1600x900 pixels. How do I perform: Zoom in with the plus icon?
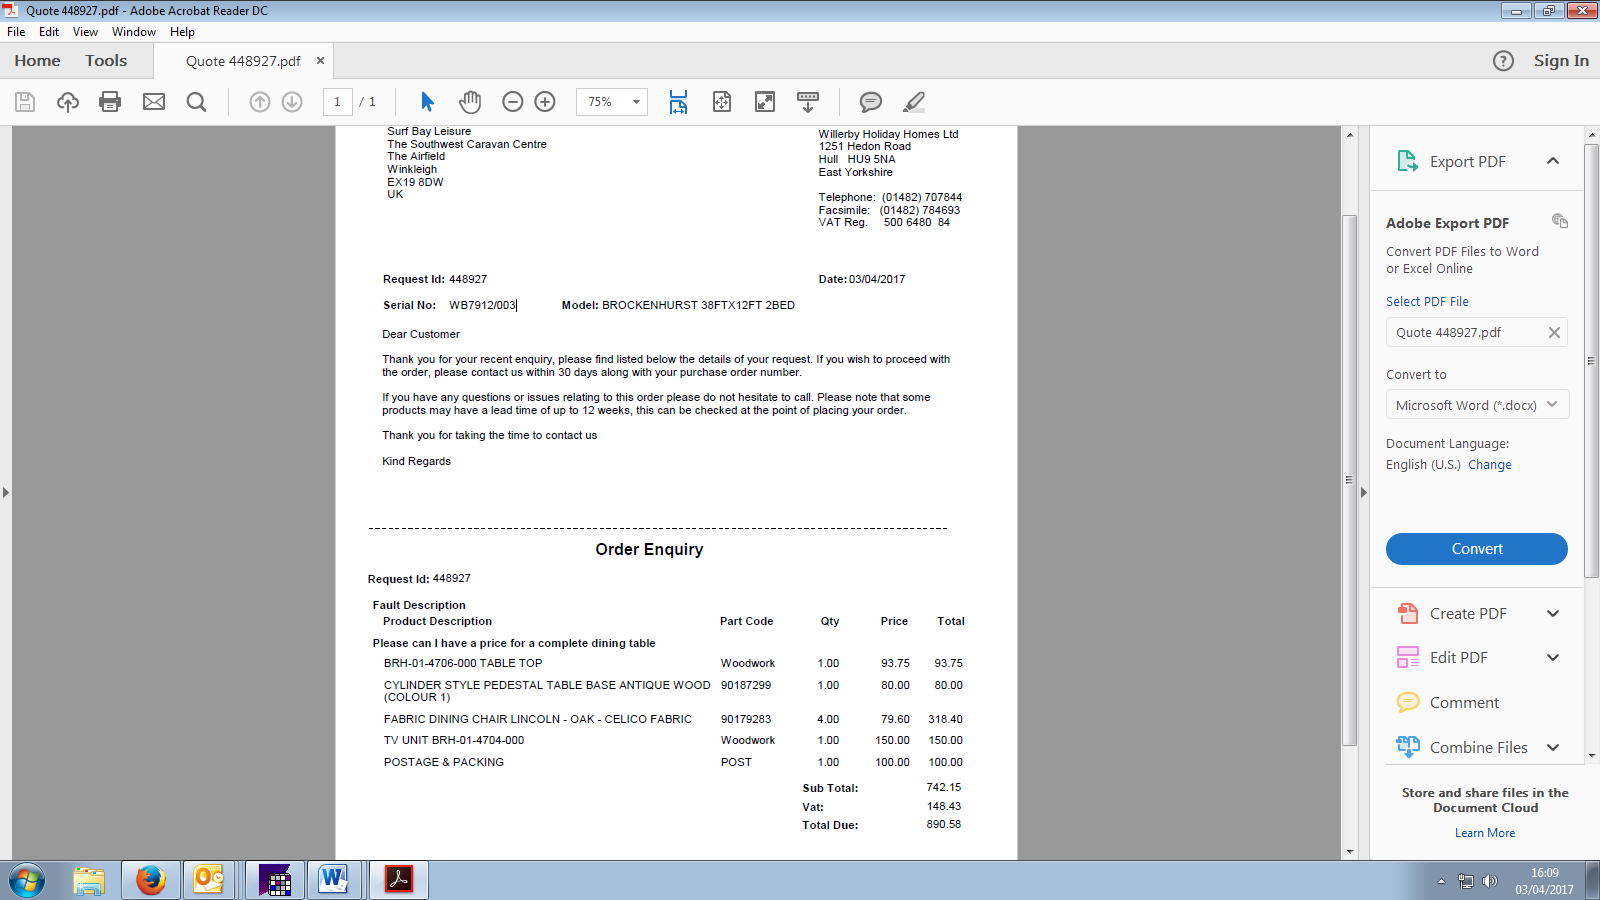545,102
